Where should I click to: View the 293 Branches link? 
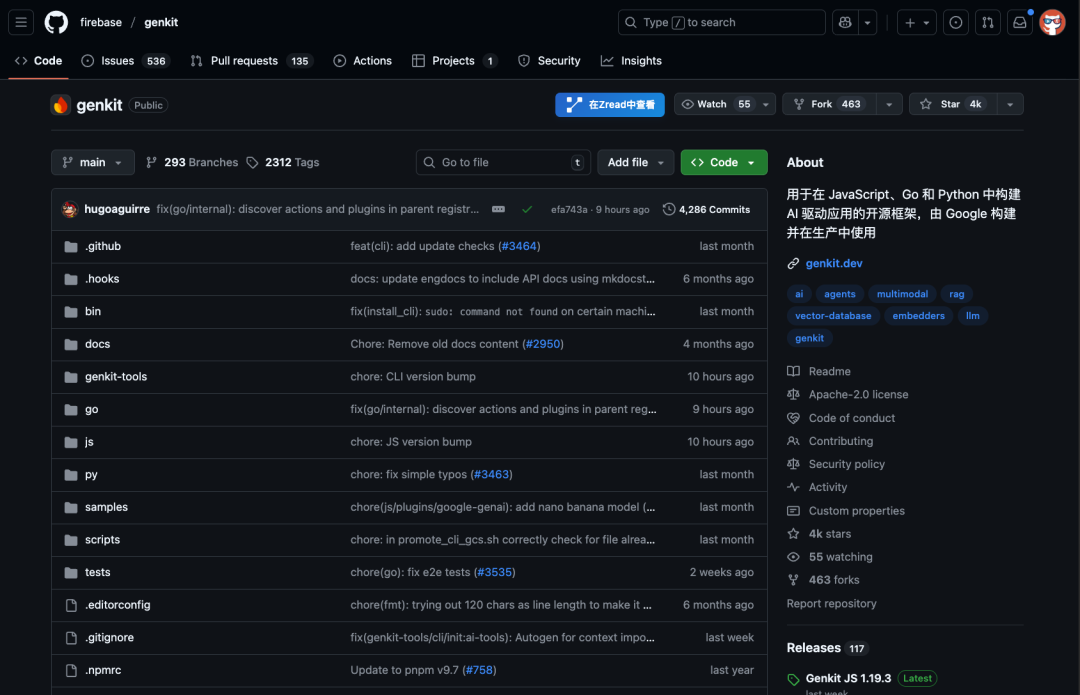tap(192, 163)
